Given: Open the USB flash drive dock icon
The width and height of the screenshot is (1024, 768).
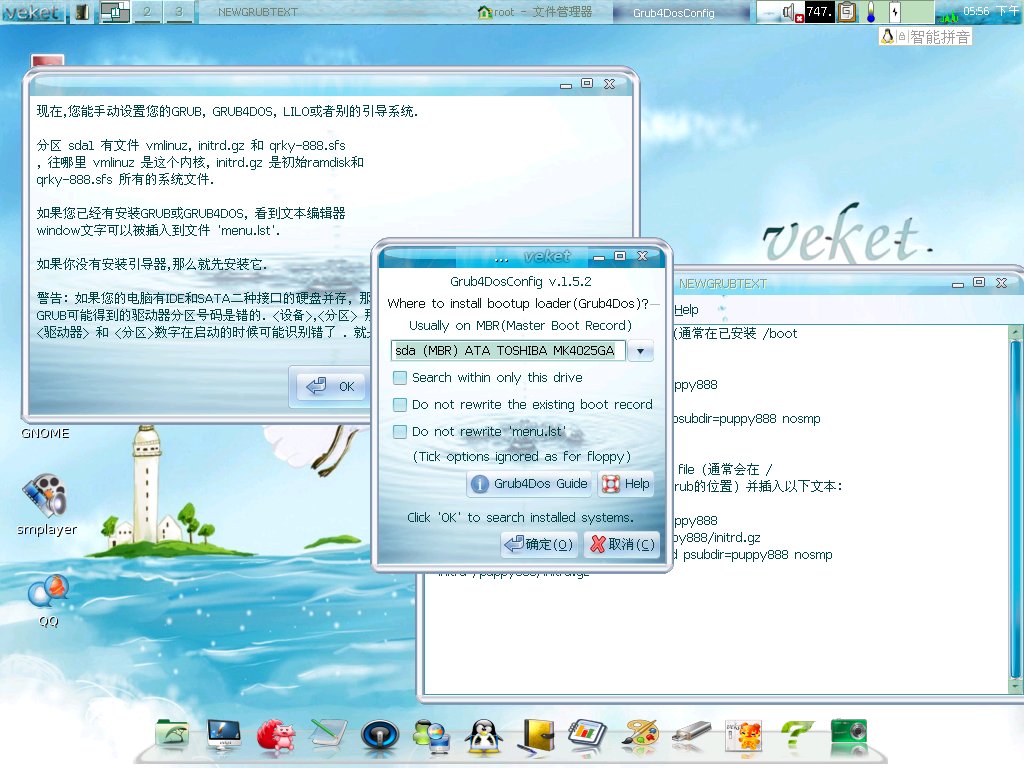Looking at the screenshot, I should click(x=691, y=734).
